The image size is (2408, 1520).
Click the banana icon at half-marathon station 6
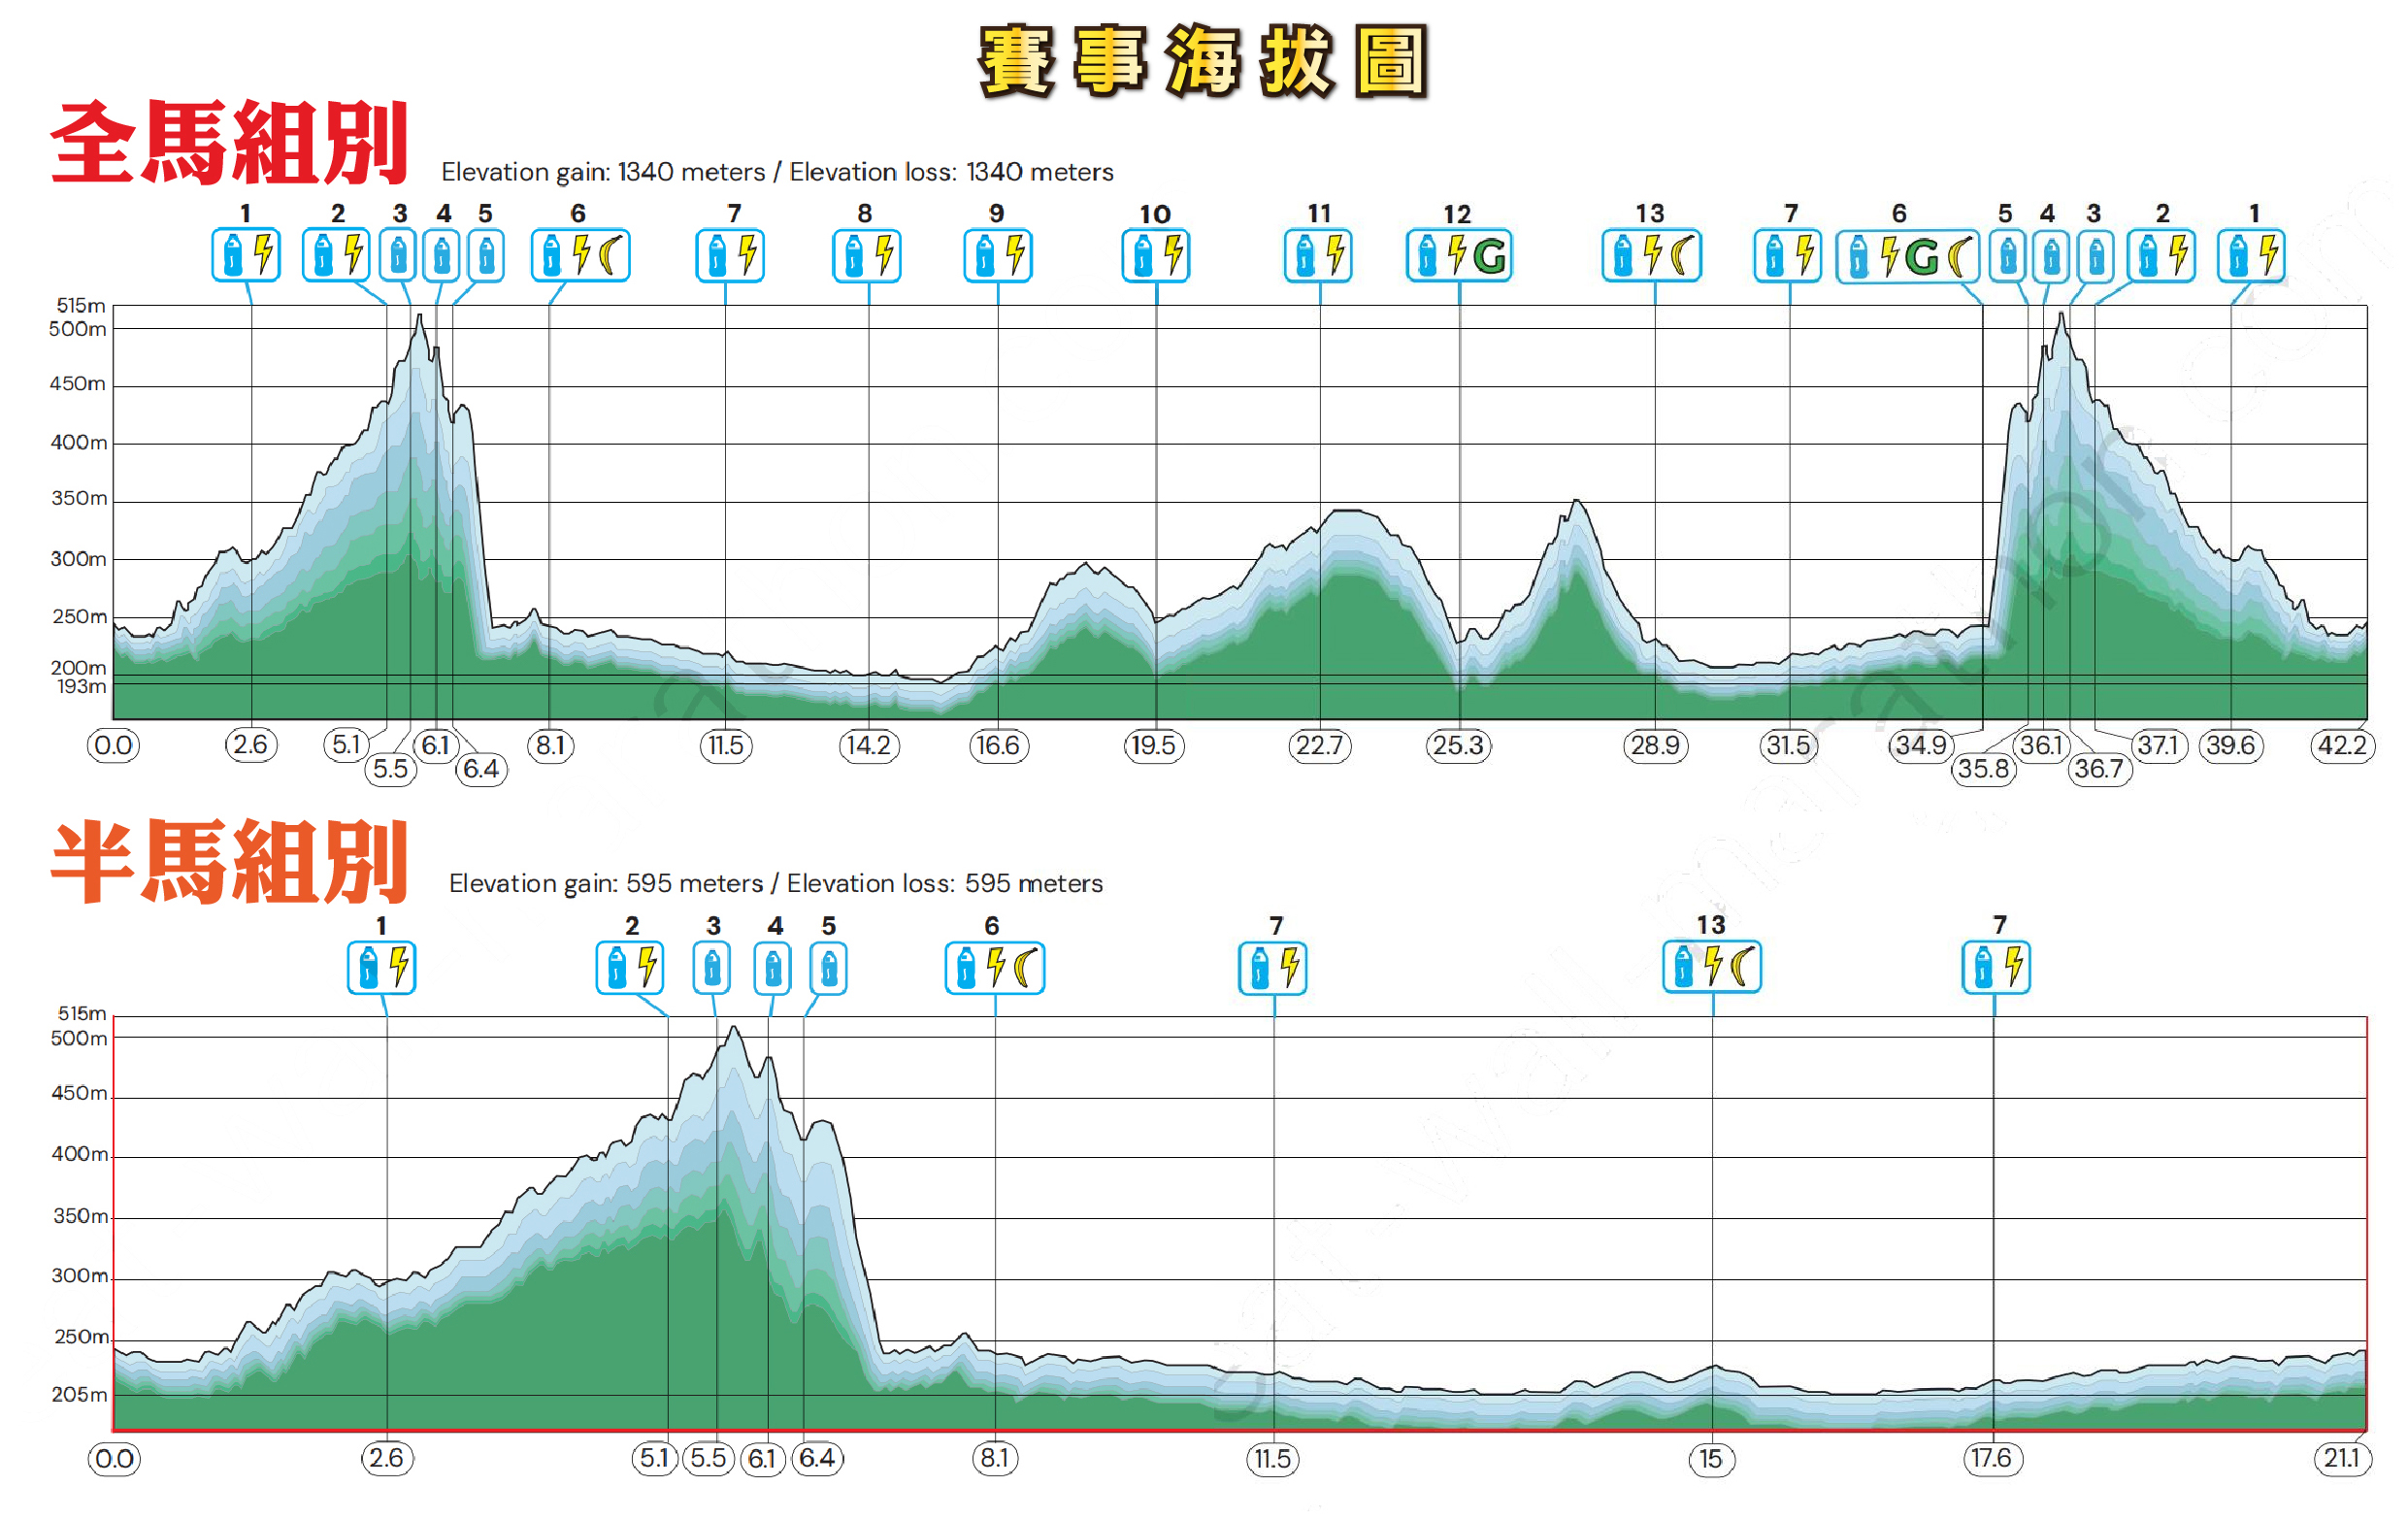[x=1027, y=967]
